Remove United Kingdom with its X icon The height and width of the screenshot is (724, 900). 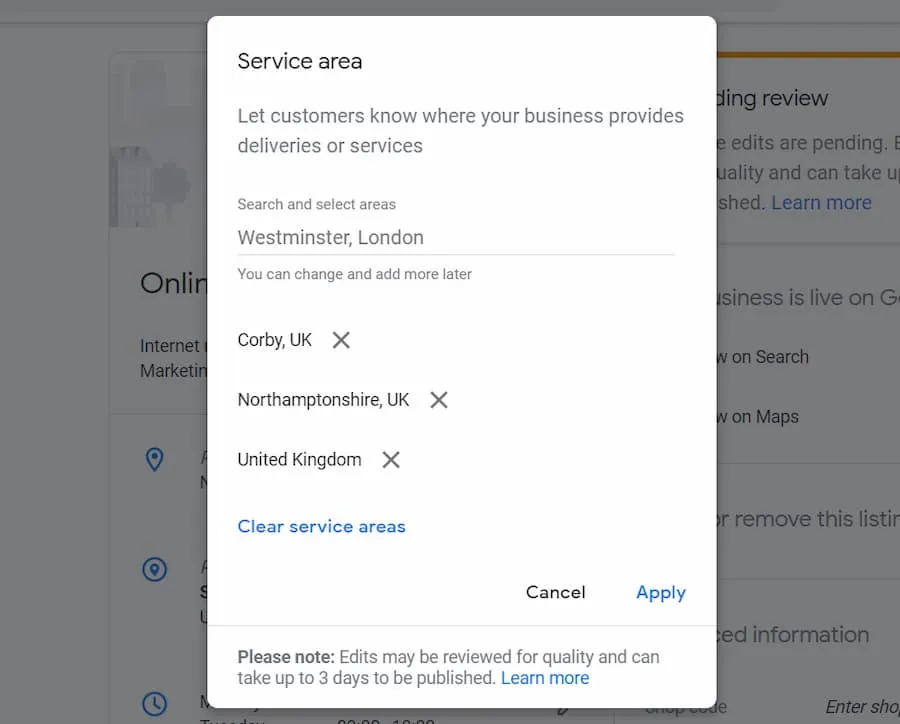[x=391, y=460]
